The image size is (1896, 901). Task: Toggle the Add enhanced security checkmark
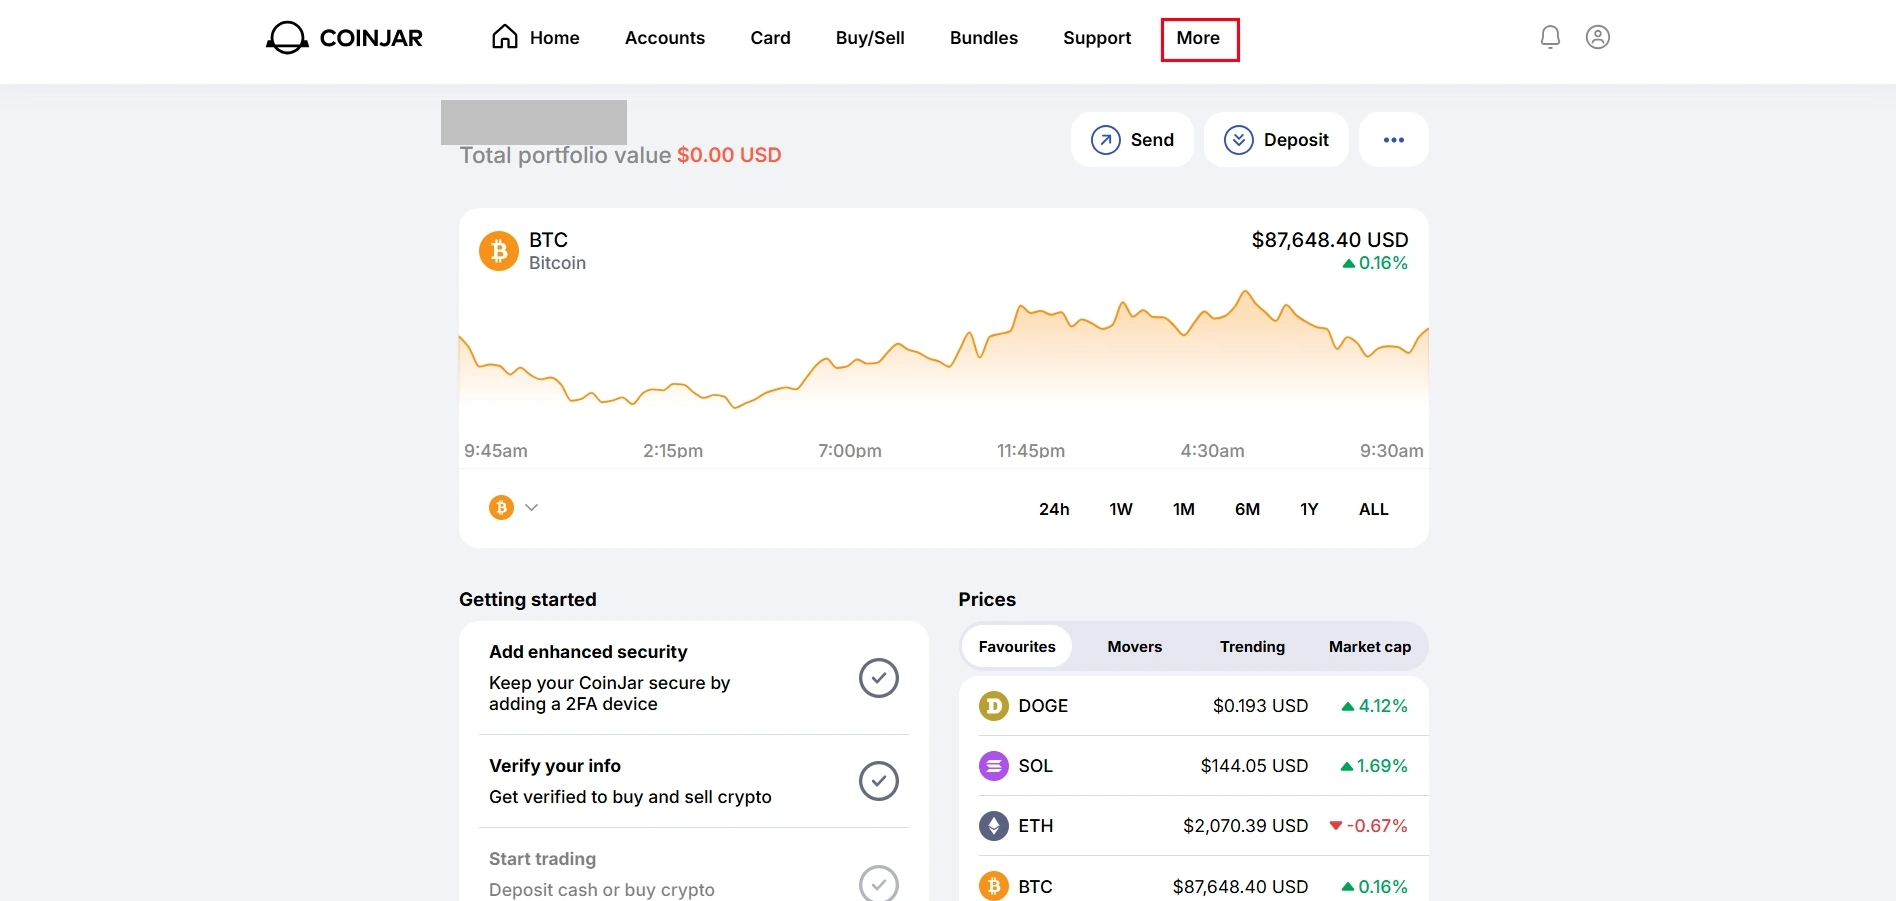[x=879, y=678]
